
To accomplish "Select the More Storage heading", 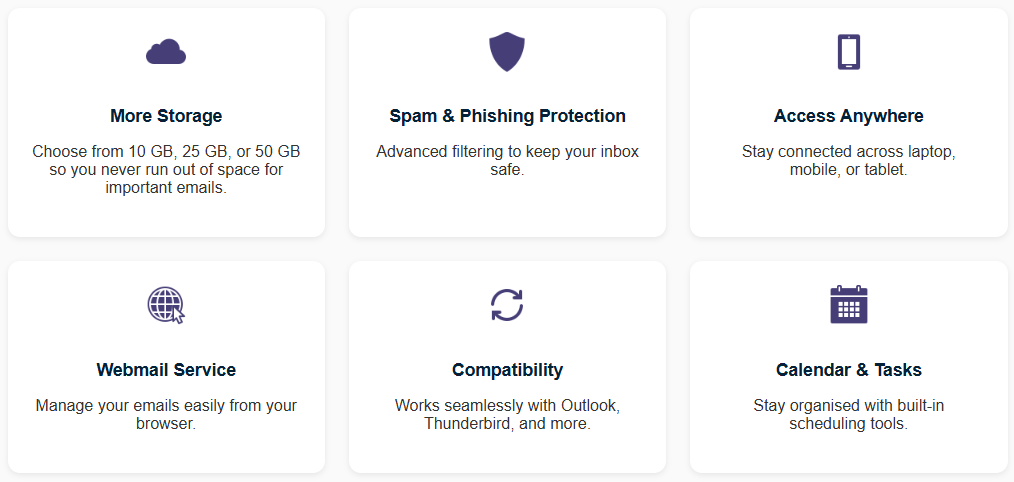I will (x=166, y=116).
